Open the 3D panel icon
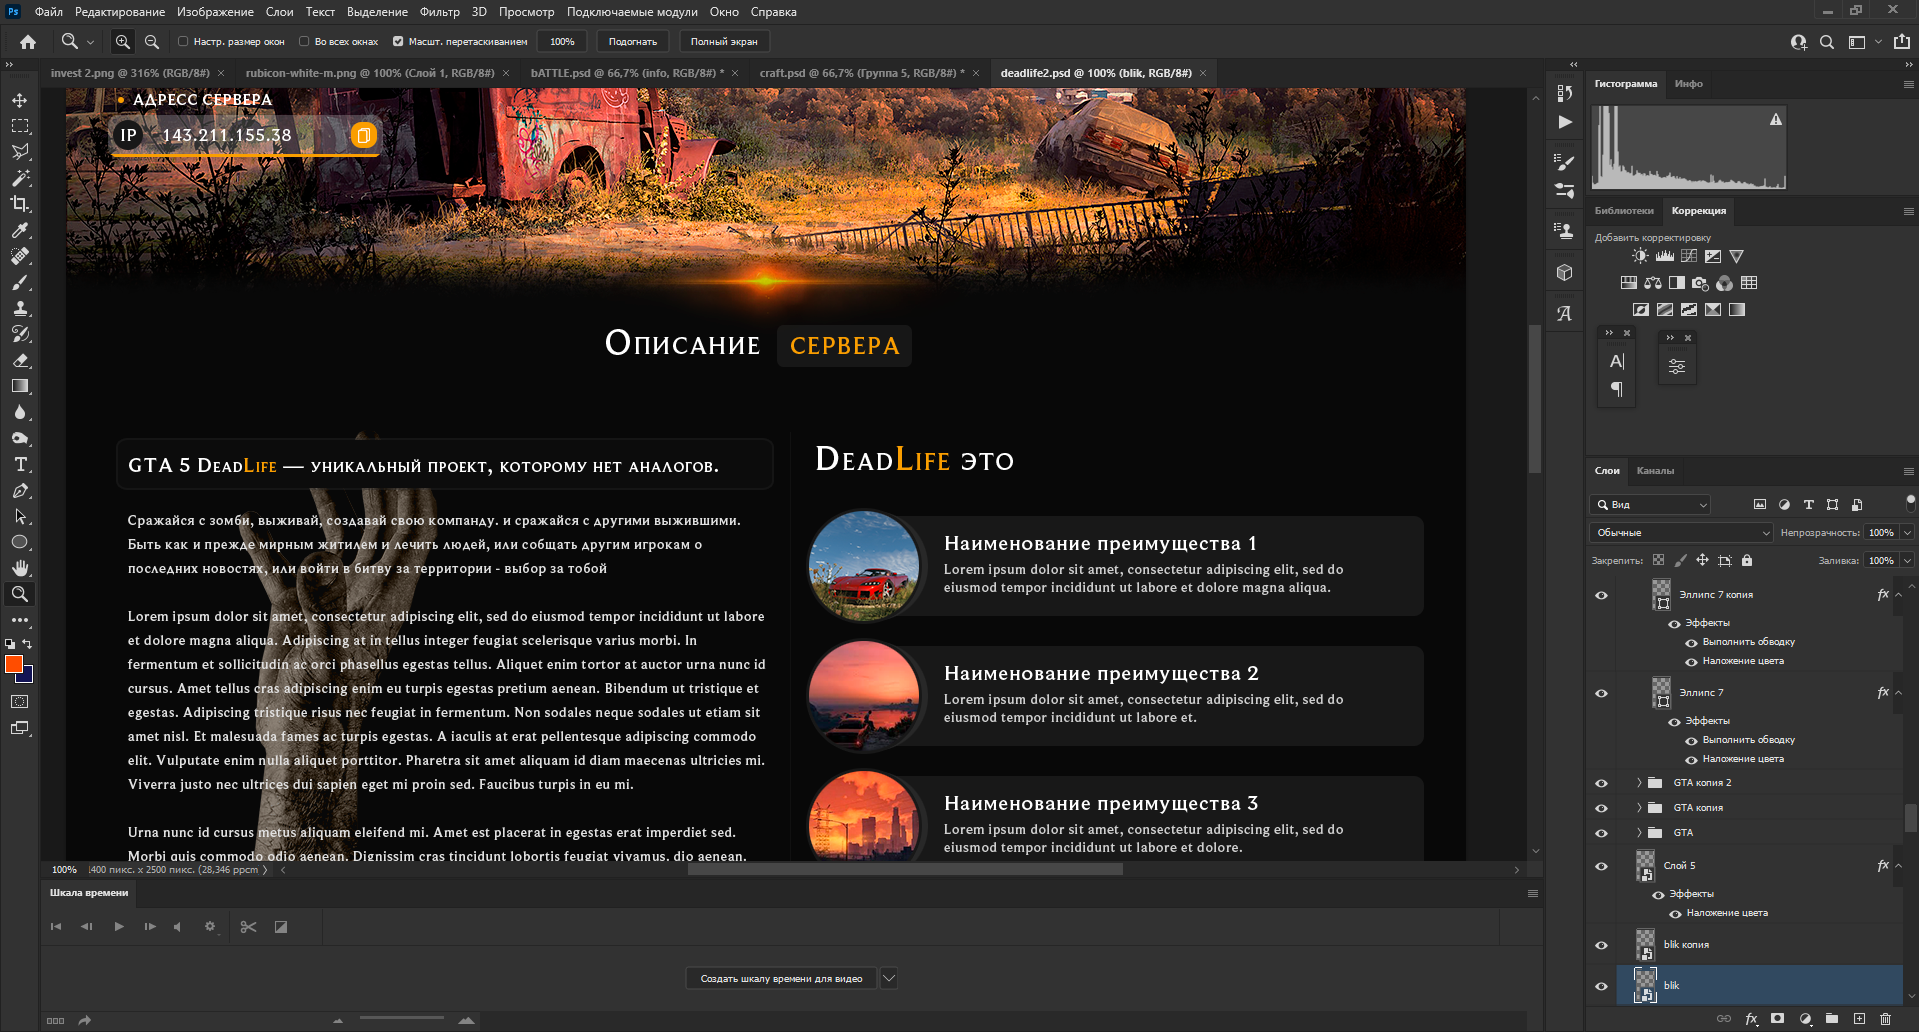 [x=1565, y=273]
